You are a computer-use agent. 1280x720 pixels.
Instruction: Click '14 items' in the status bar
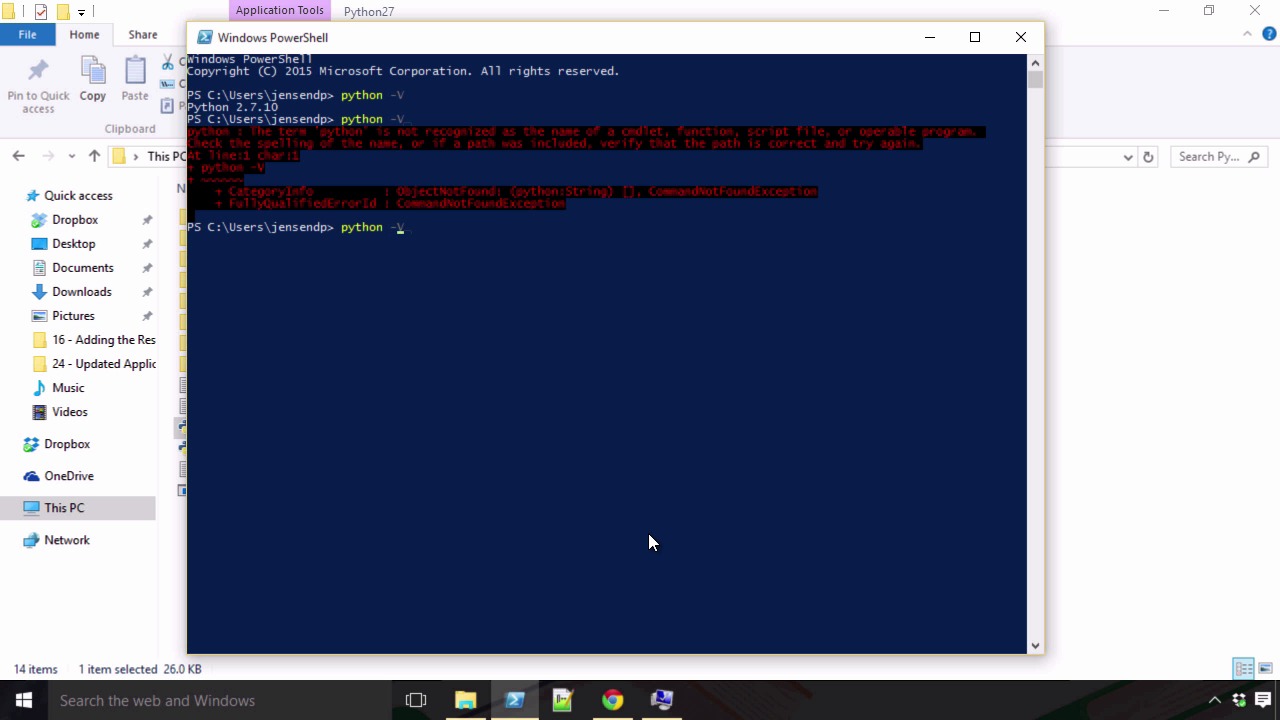coord(36,669)
